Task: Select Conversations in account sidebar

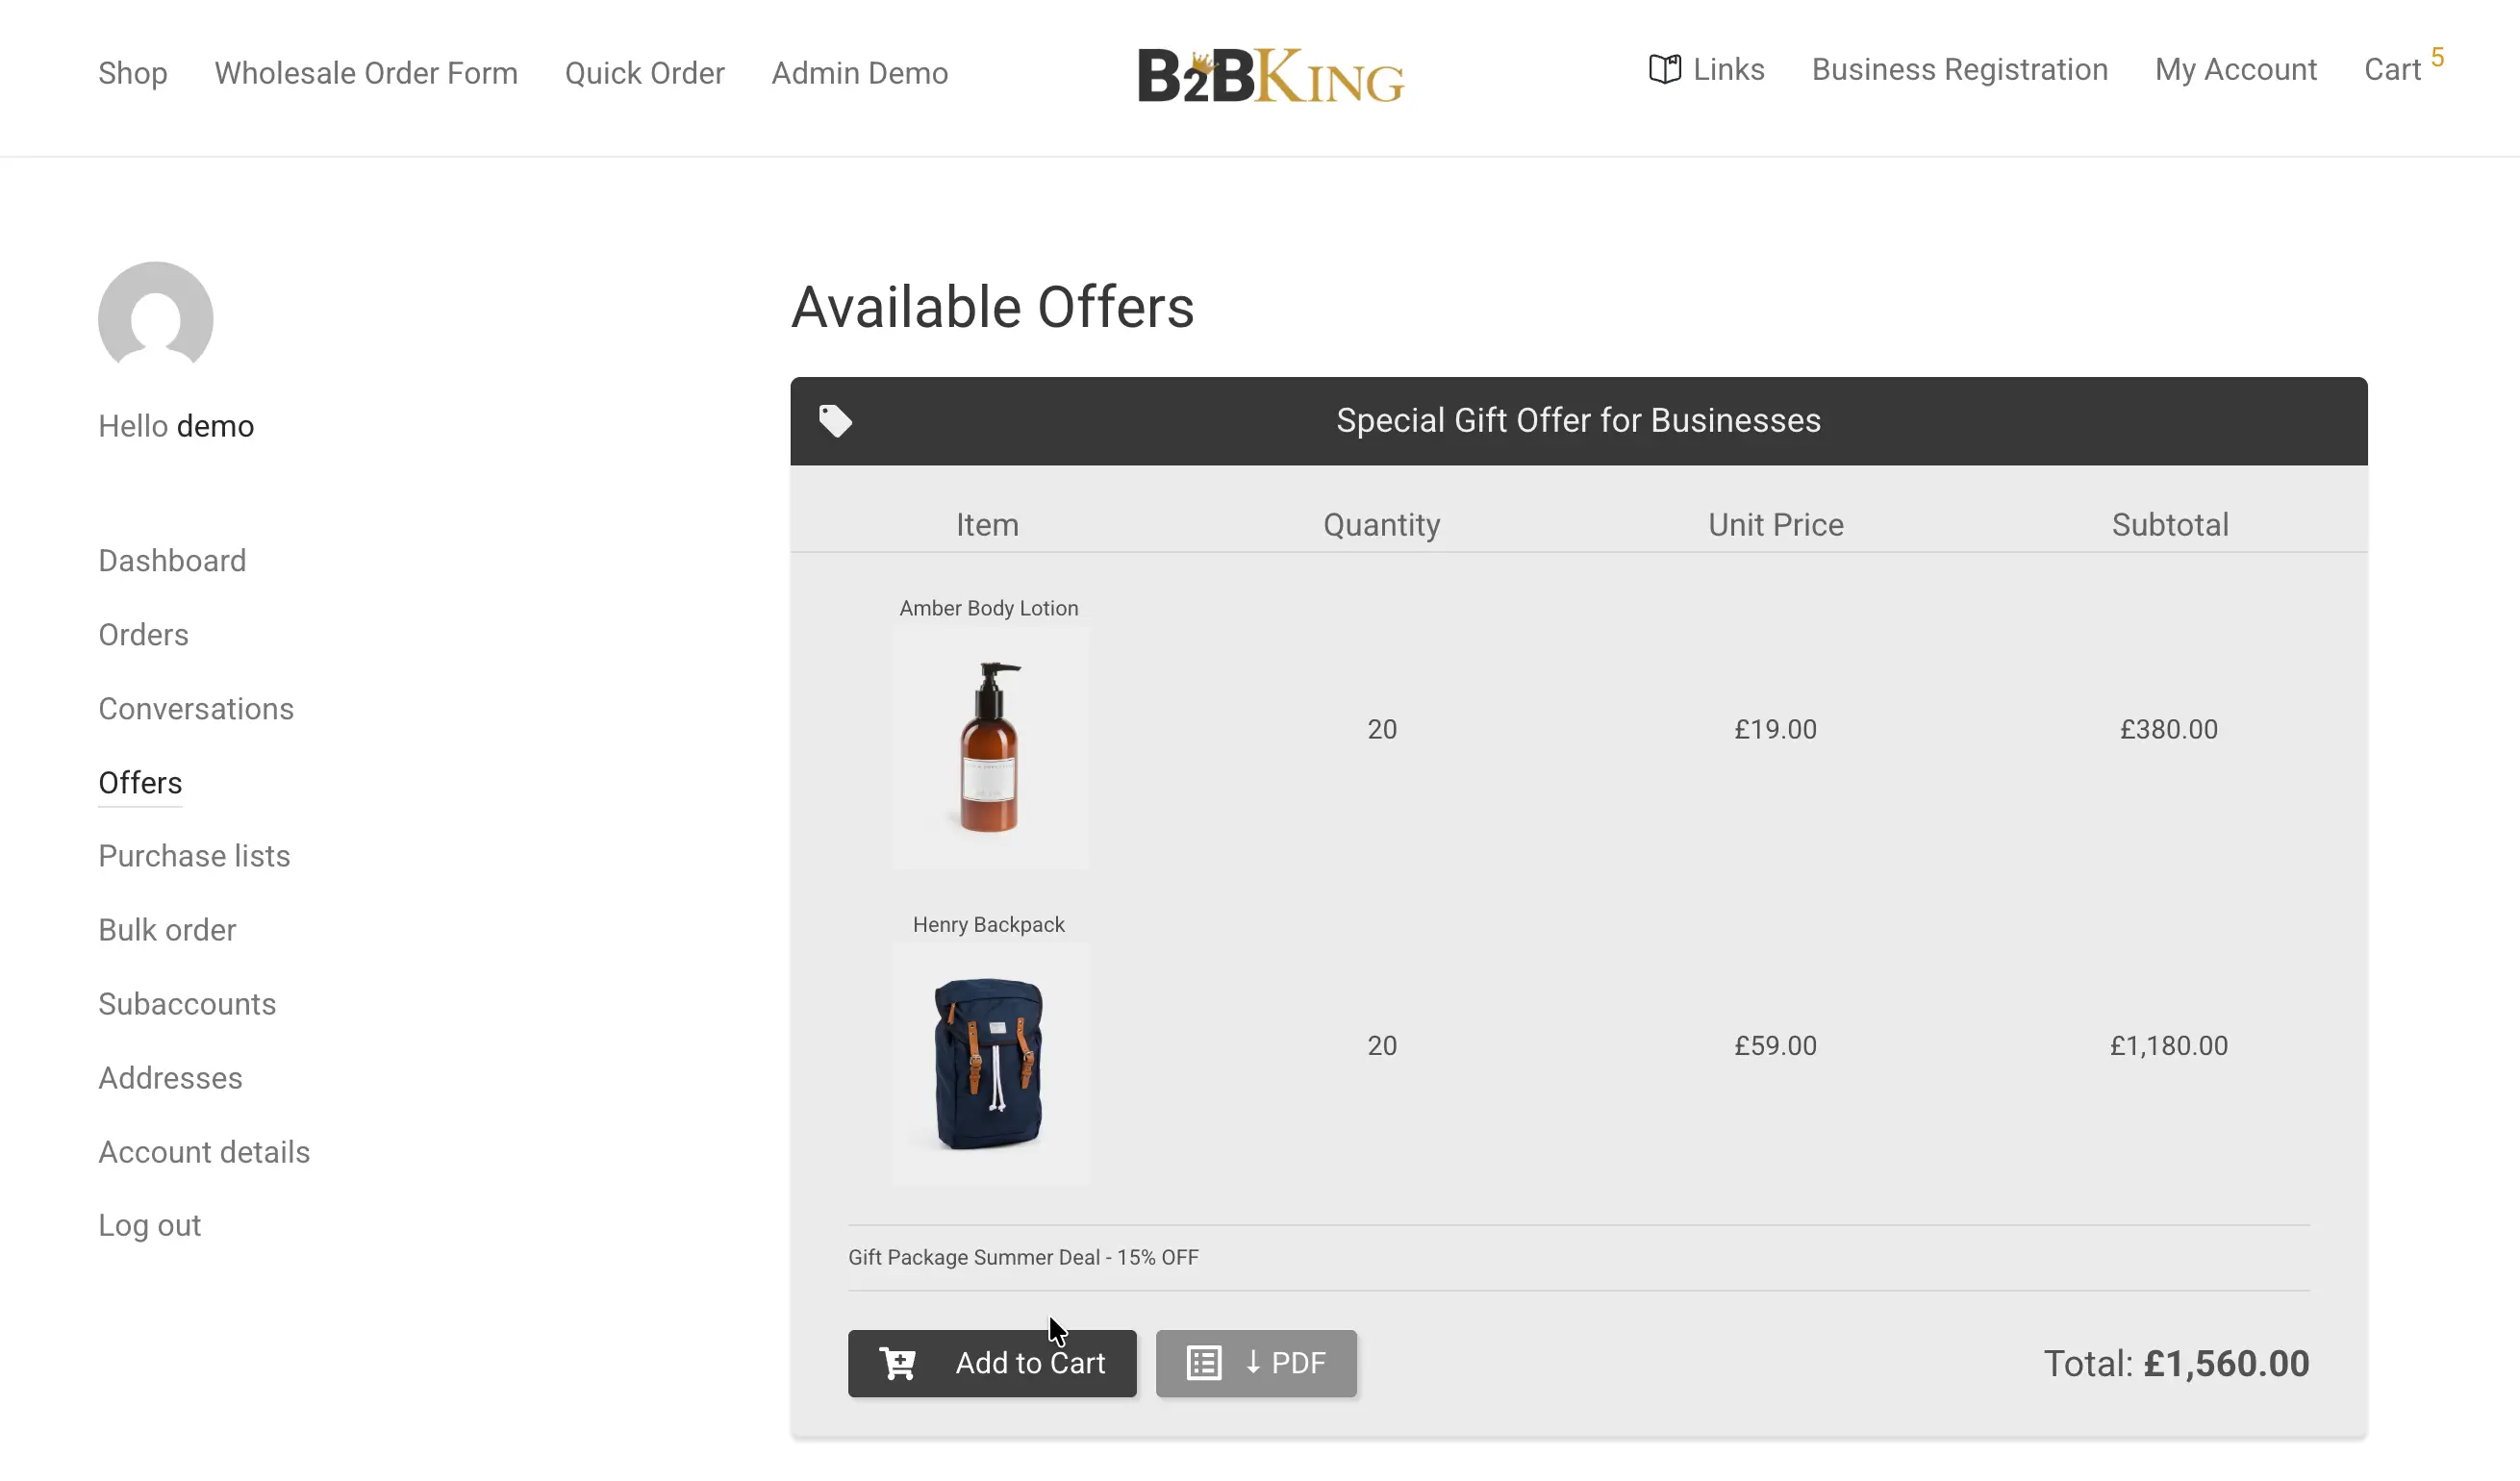Action: pyautogui.click(x=196, y=709)
